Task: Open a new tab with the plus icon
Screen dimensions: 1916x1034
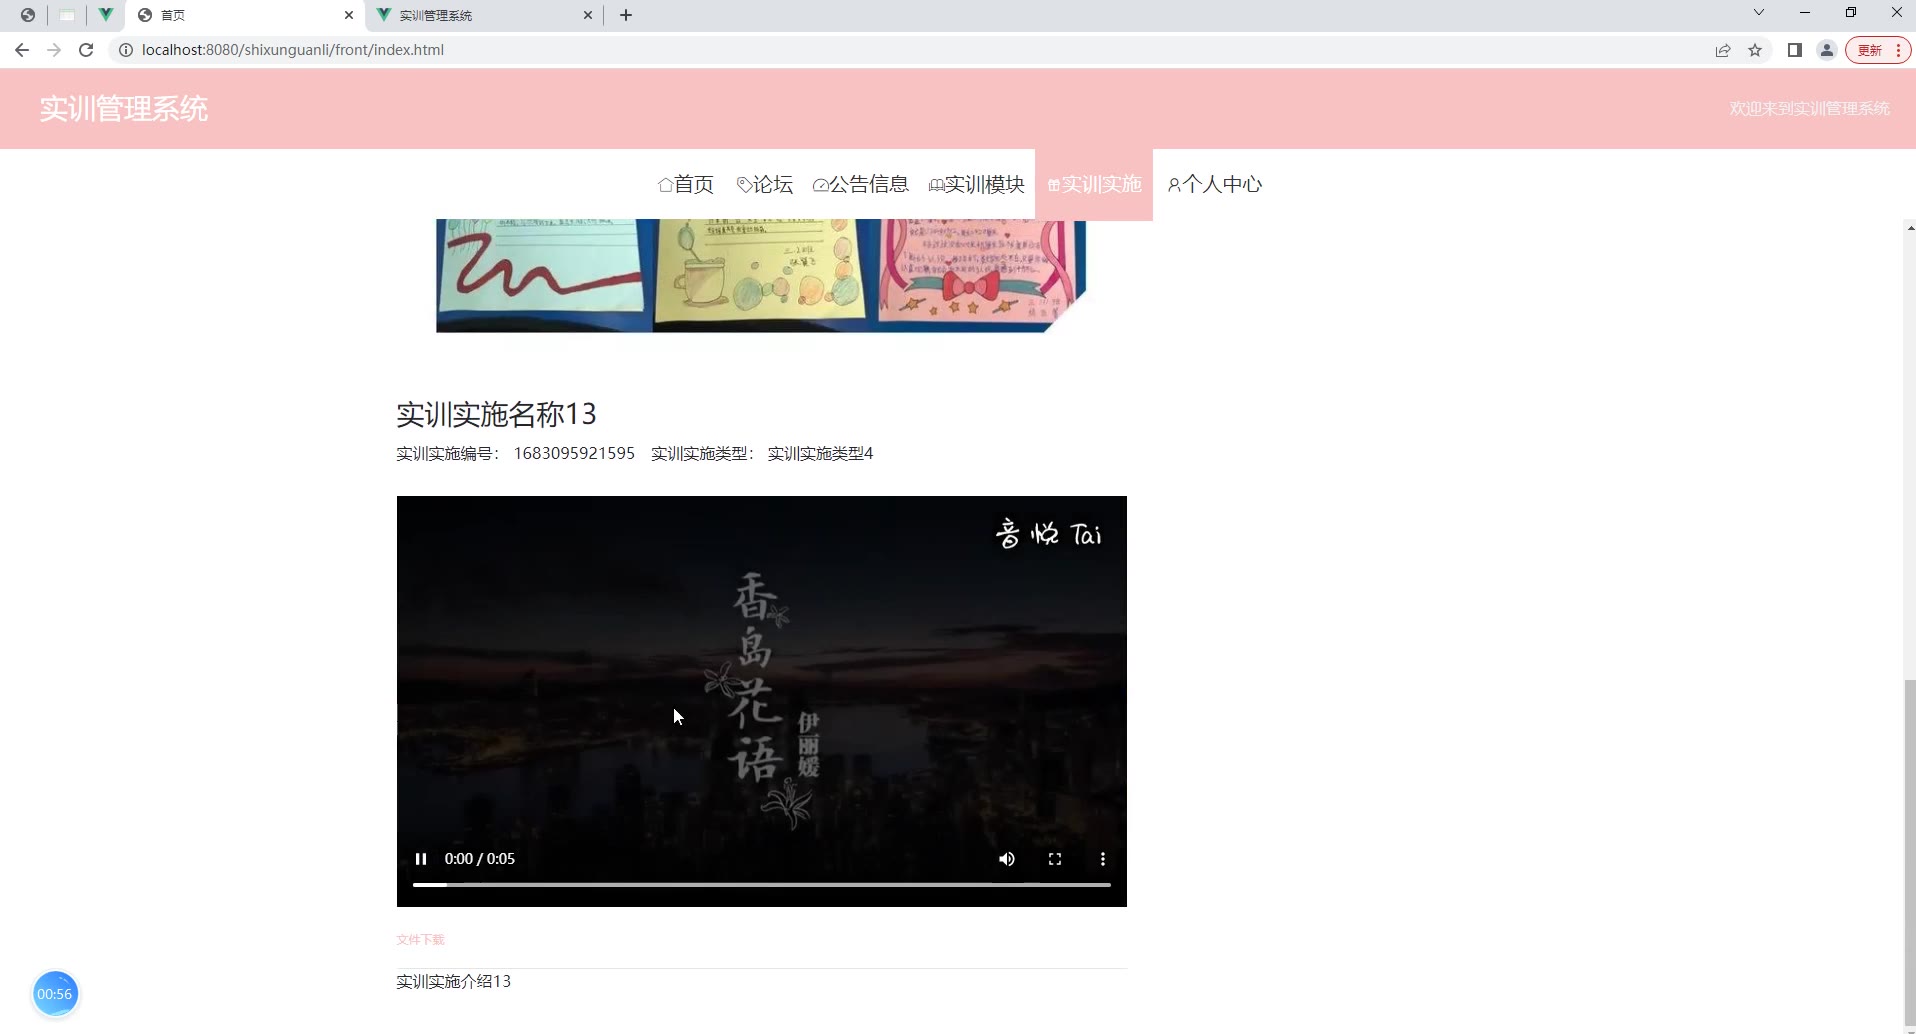Action: pos(626,15)
